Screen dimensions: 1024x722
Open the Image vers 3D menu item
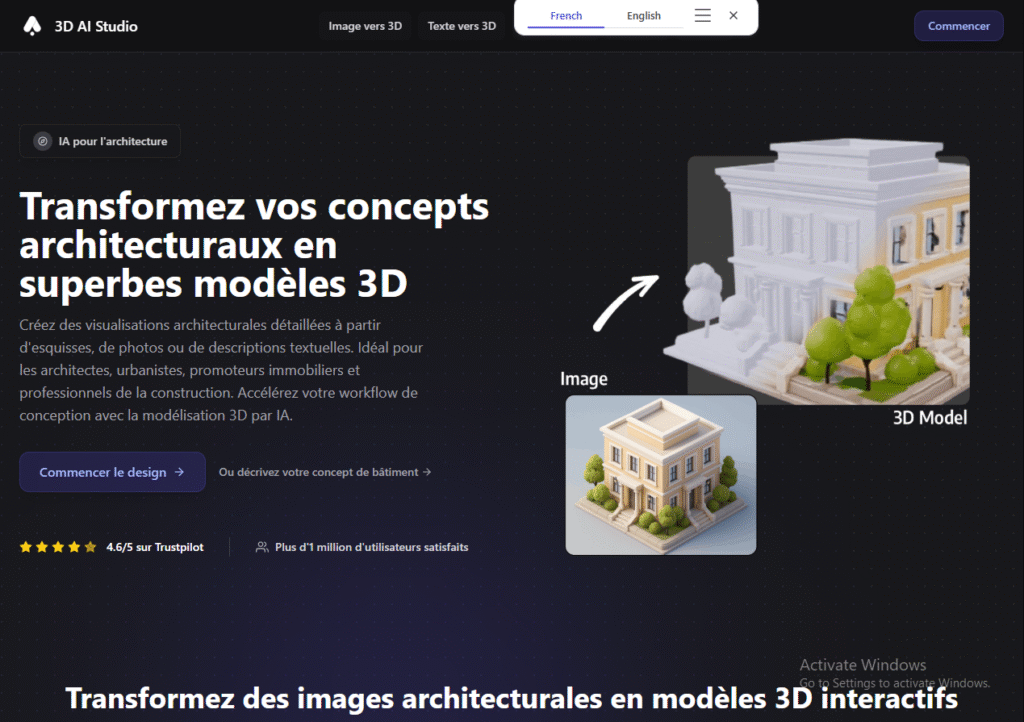click(x=365, y=26)
